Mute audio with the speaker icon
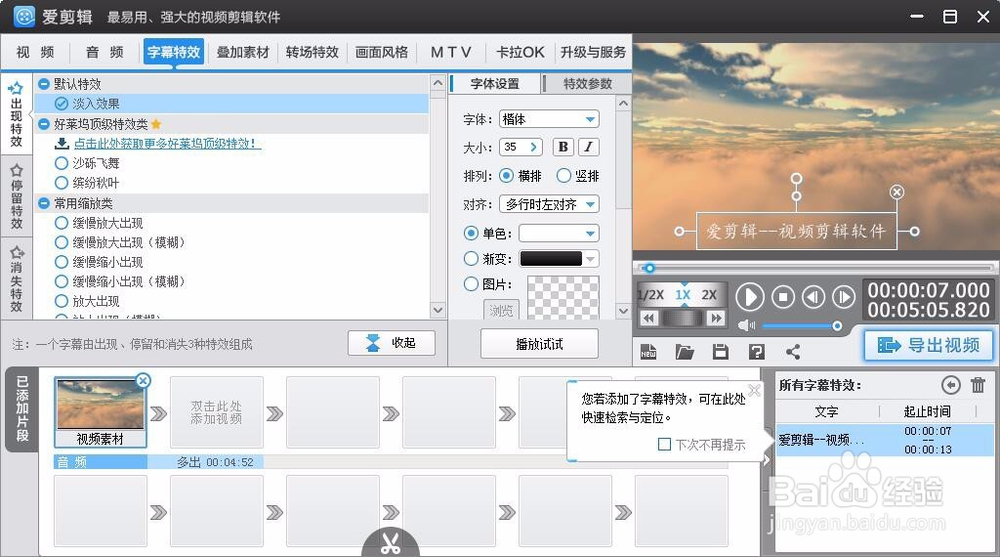 pos(746,326)
